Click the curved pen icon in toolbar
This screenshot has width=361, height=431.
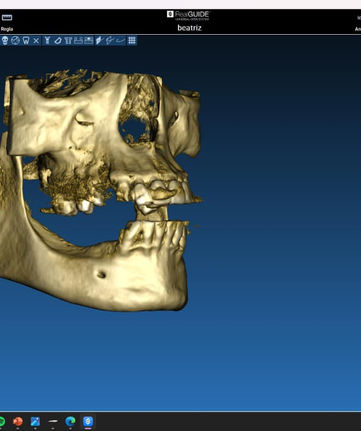click(110, 41)
